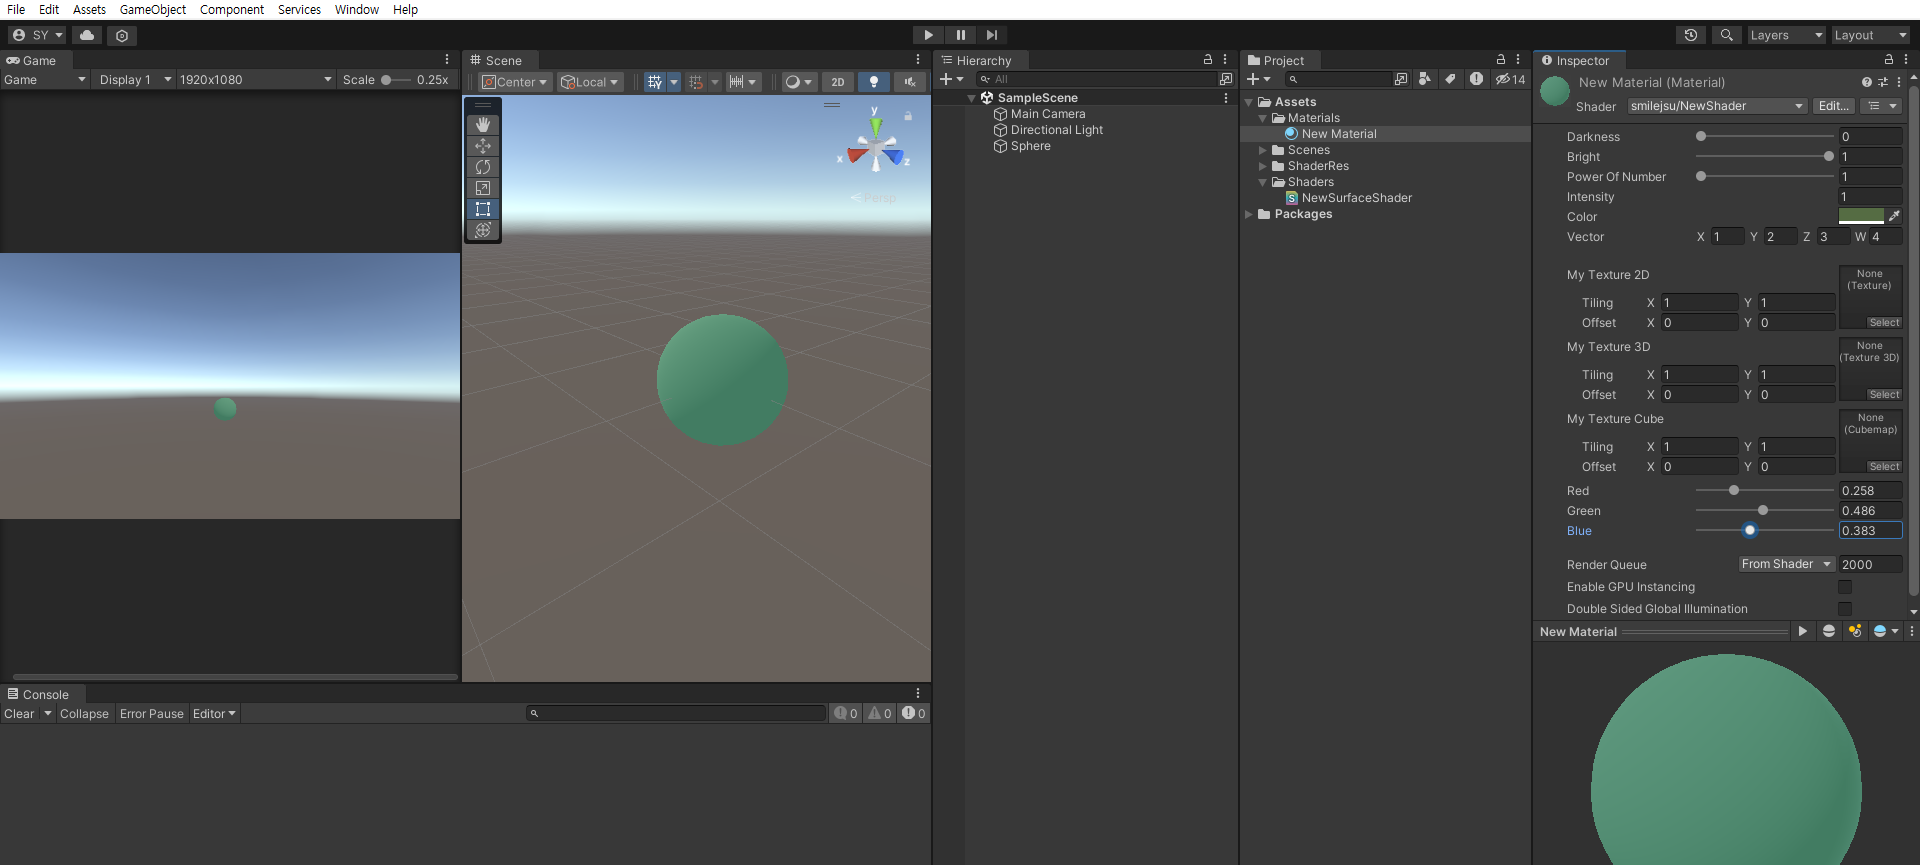Open Shader selection dropdown smilejsu/NewShader

pos(1716,106)
